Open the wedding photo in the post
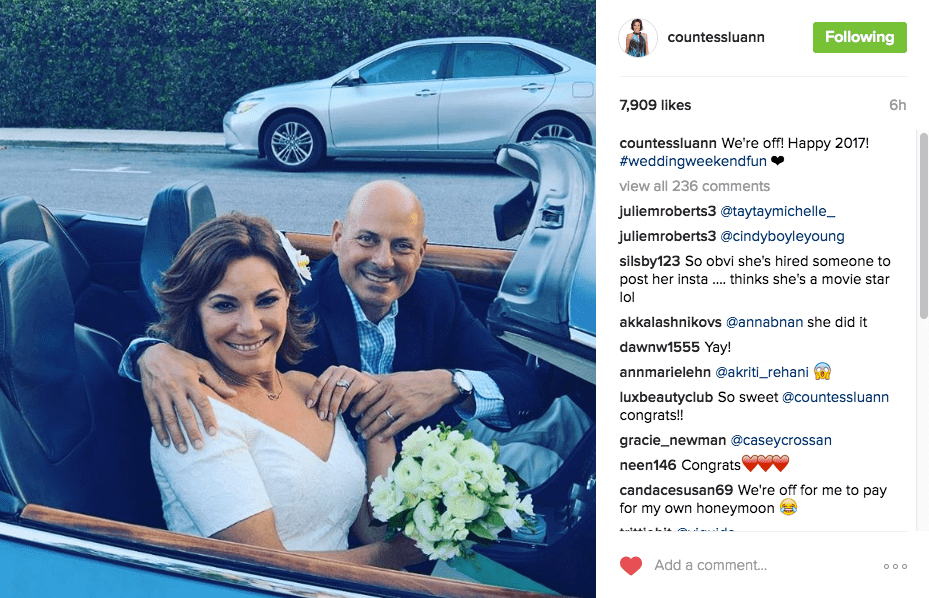Image resolution: width=929 pixels, height=598 pixels. (x=297, y=299)
